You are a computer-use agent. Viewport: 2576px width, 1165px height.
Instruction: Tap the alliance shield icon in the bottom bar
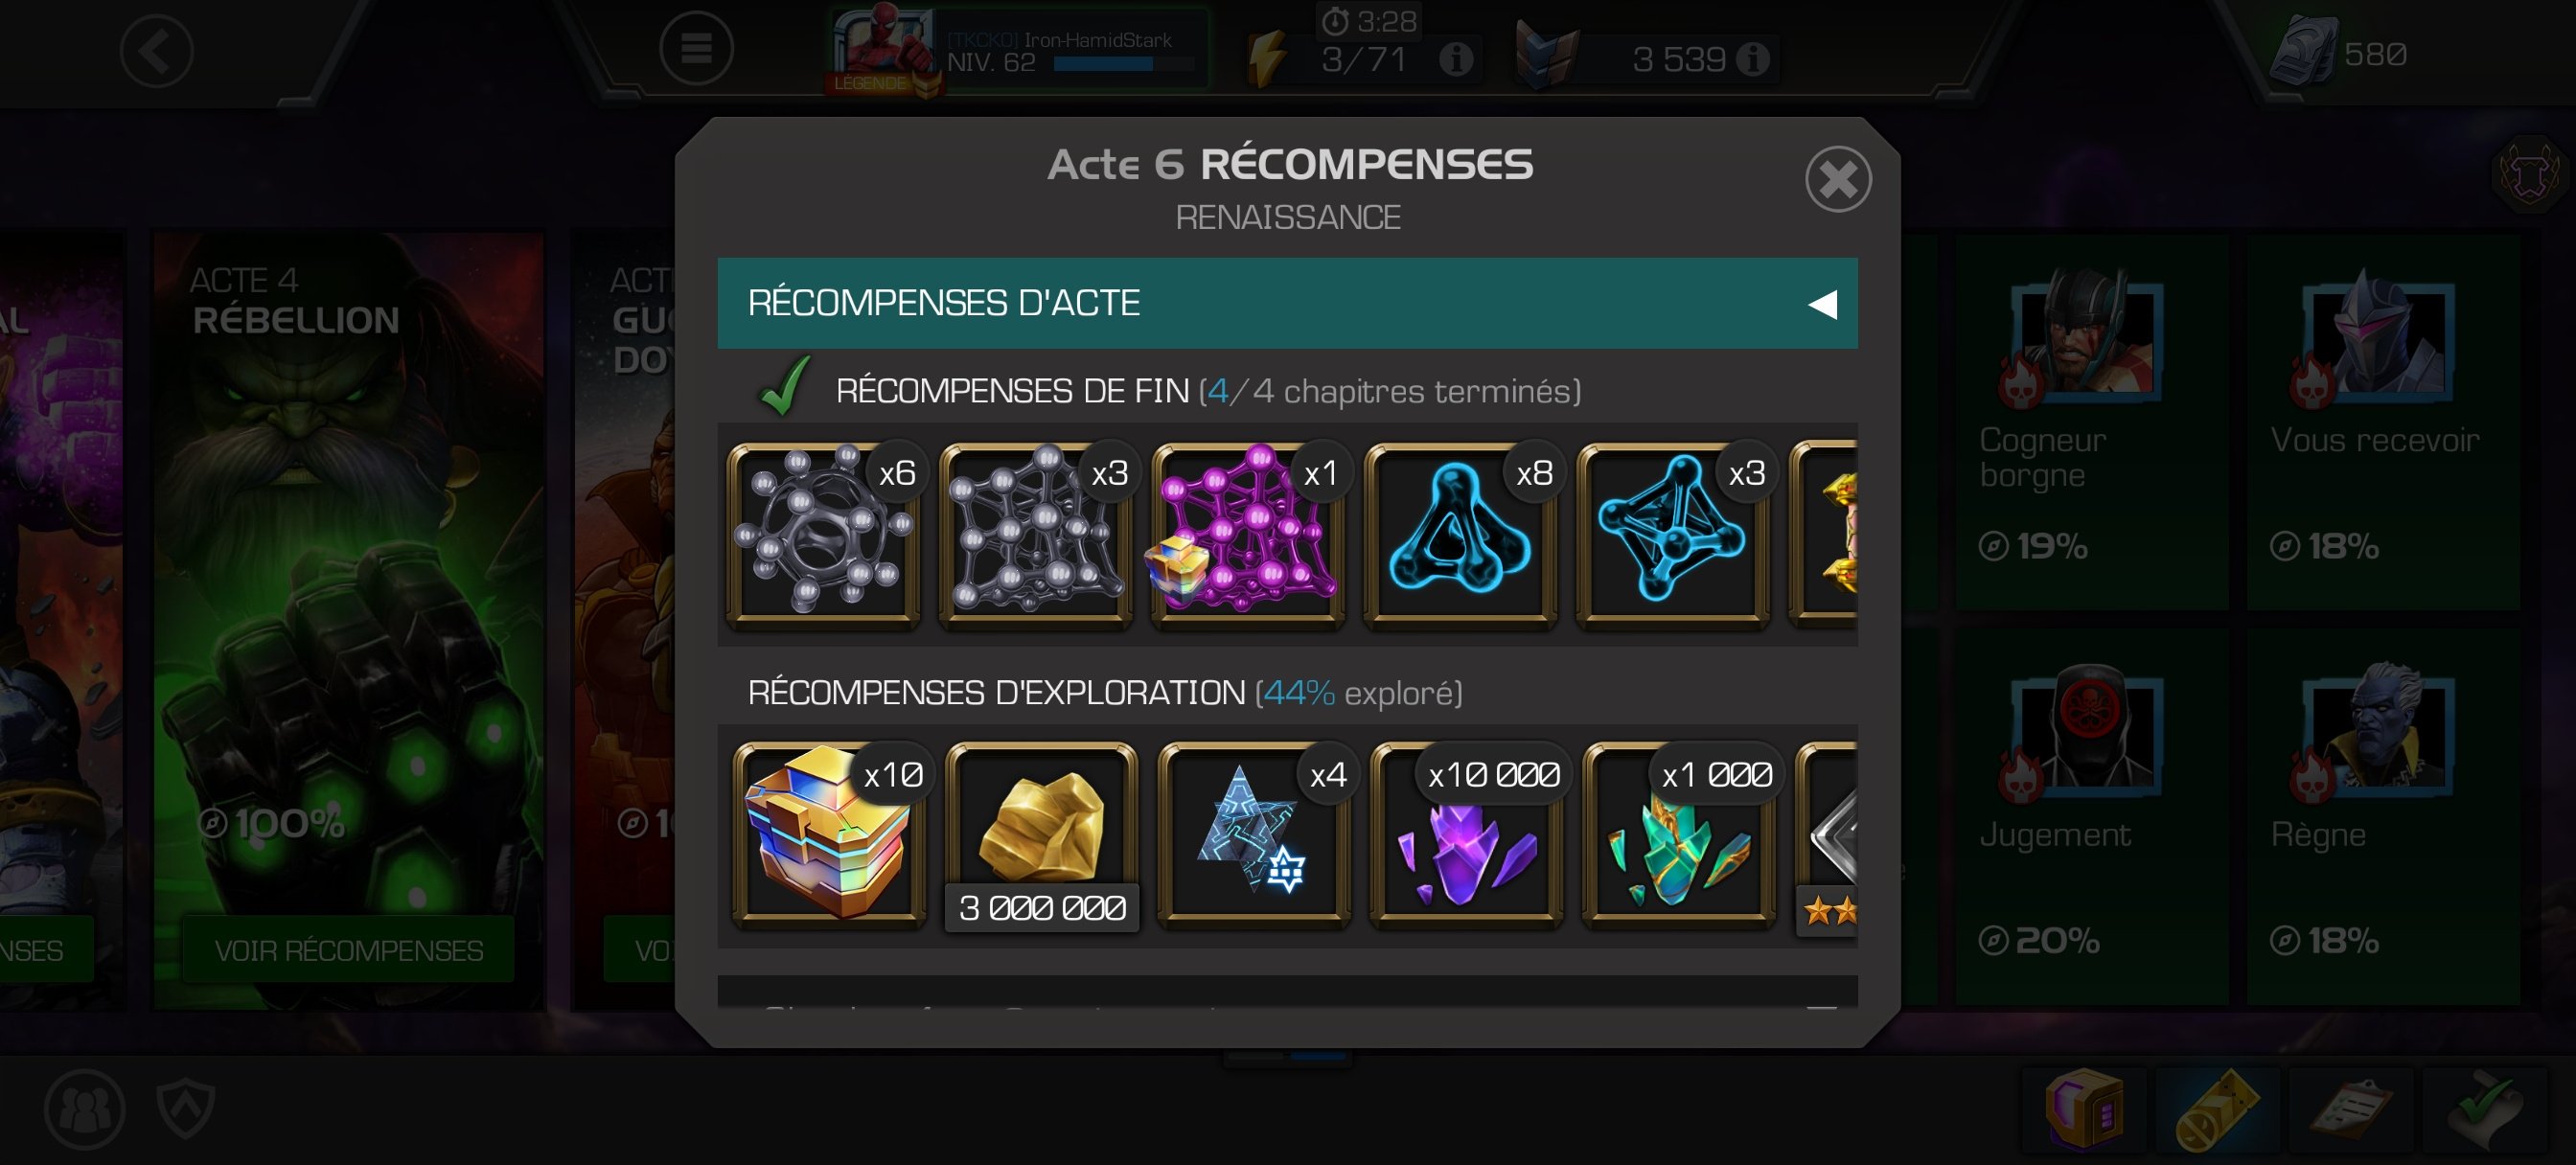tap(186, 1108)
